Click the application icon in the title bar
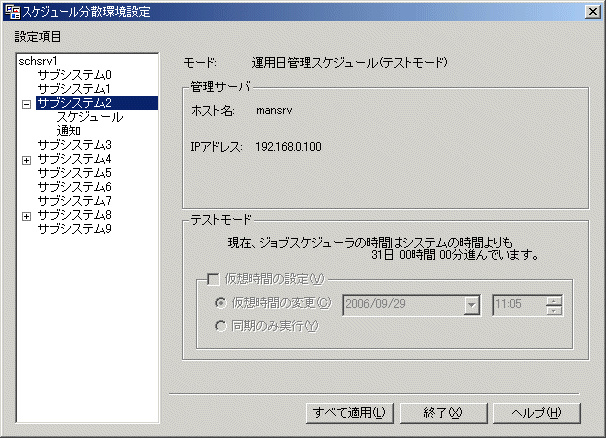This screenshot has width=606, height=438. tap(12, 12)
